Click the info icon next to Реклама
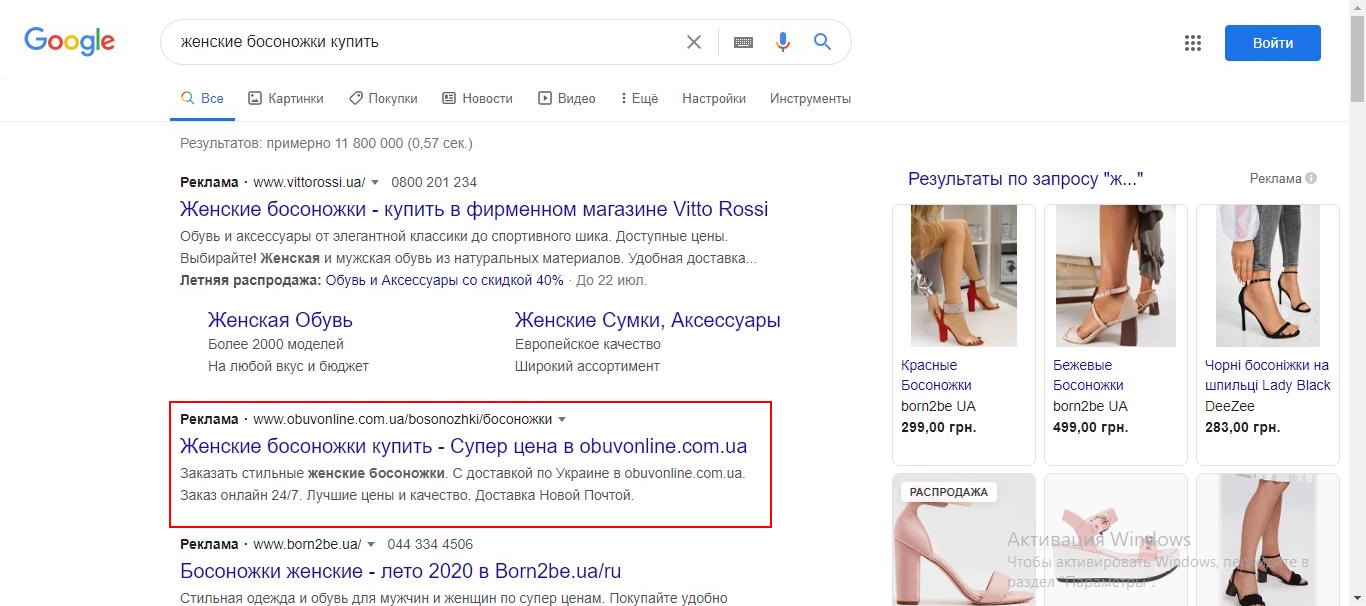Image resolution: width=1366 pixels, height=606 pixels. (x=1311, y=178)
